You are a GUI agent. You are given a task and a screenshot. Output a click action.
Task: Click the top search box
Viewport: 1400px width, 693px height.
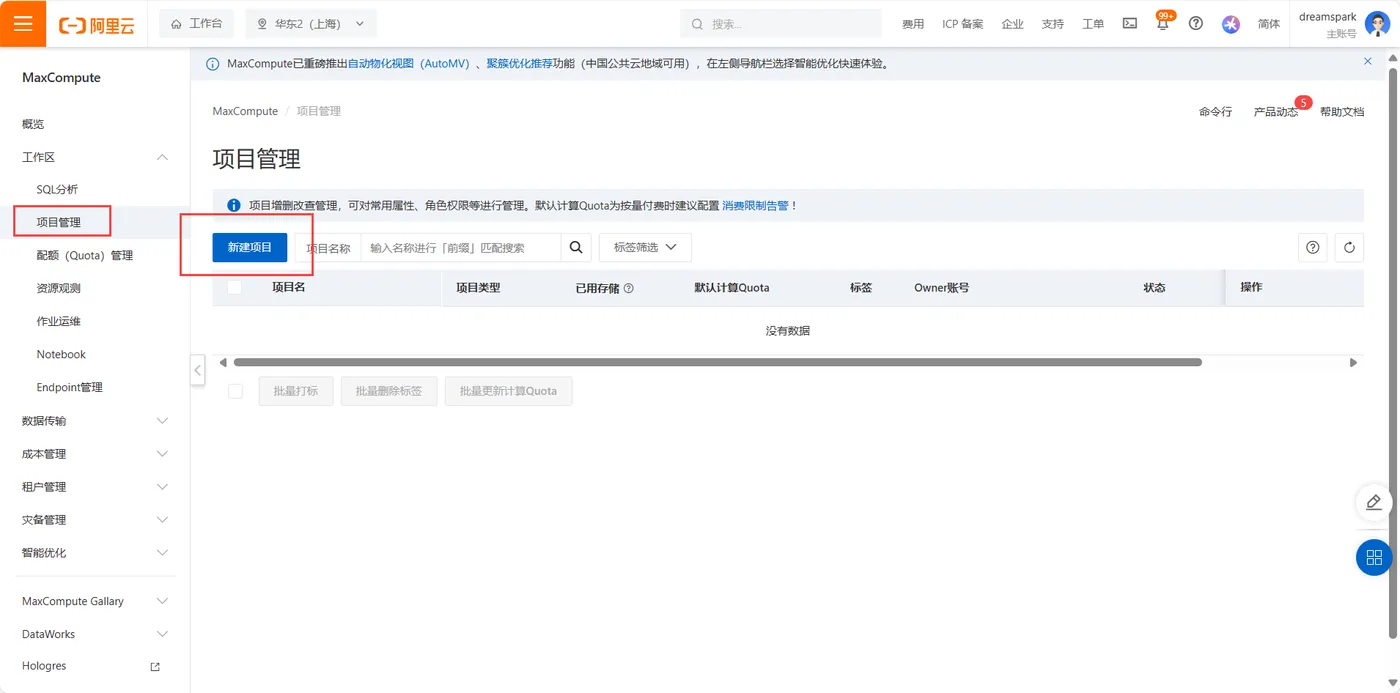[781, 23]
